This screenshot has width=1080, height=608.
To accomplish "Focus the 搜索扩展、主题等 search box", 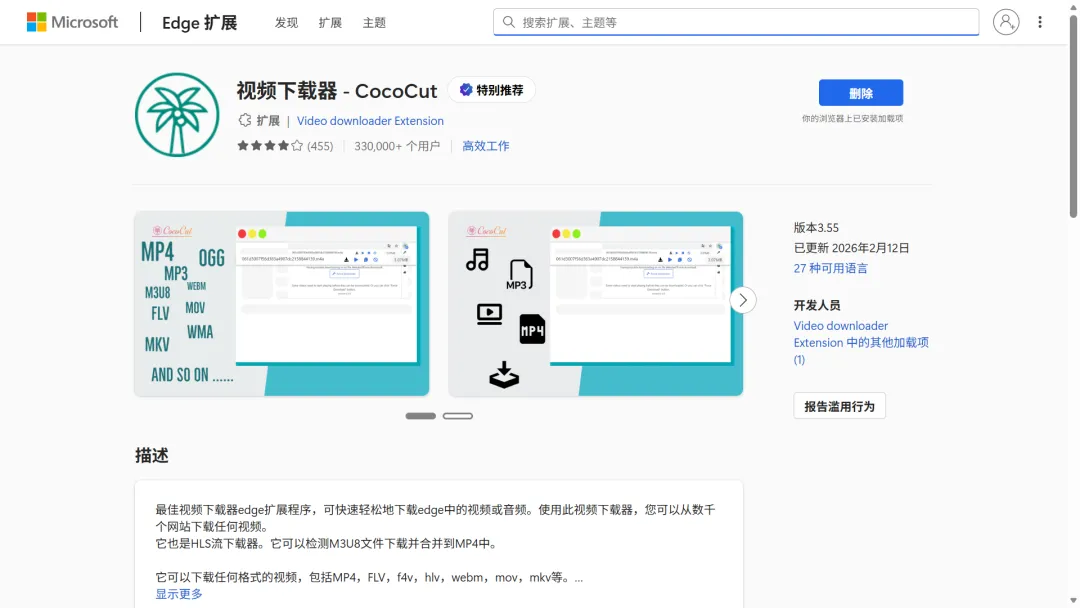I will (736, 22).
